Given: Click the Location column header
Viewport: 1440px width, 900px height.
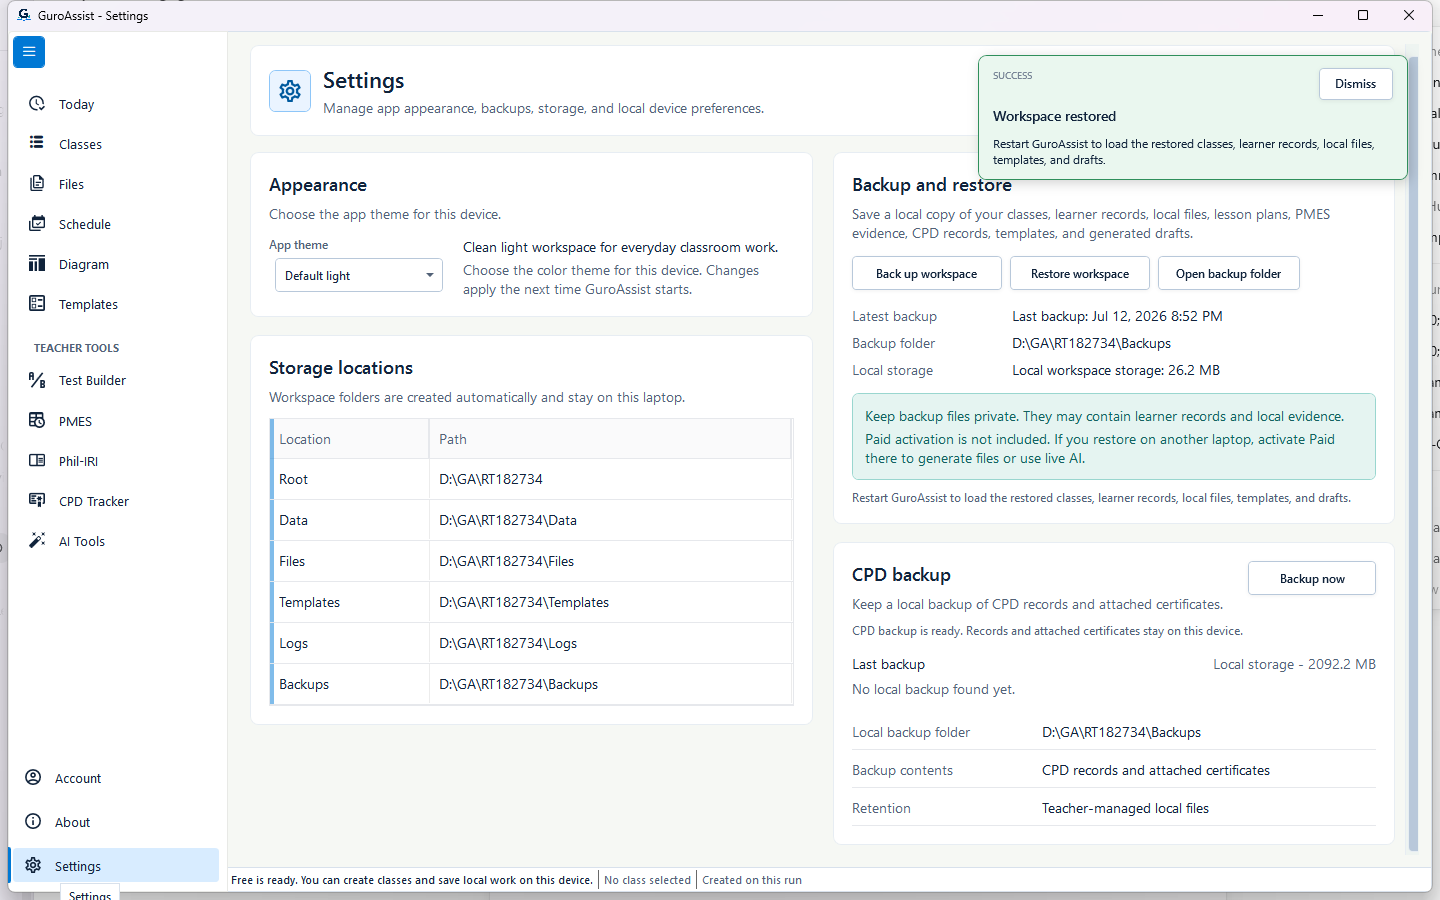Looking at the screenshot, I should [x=350, y=439].
